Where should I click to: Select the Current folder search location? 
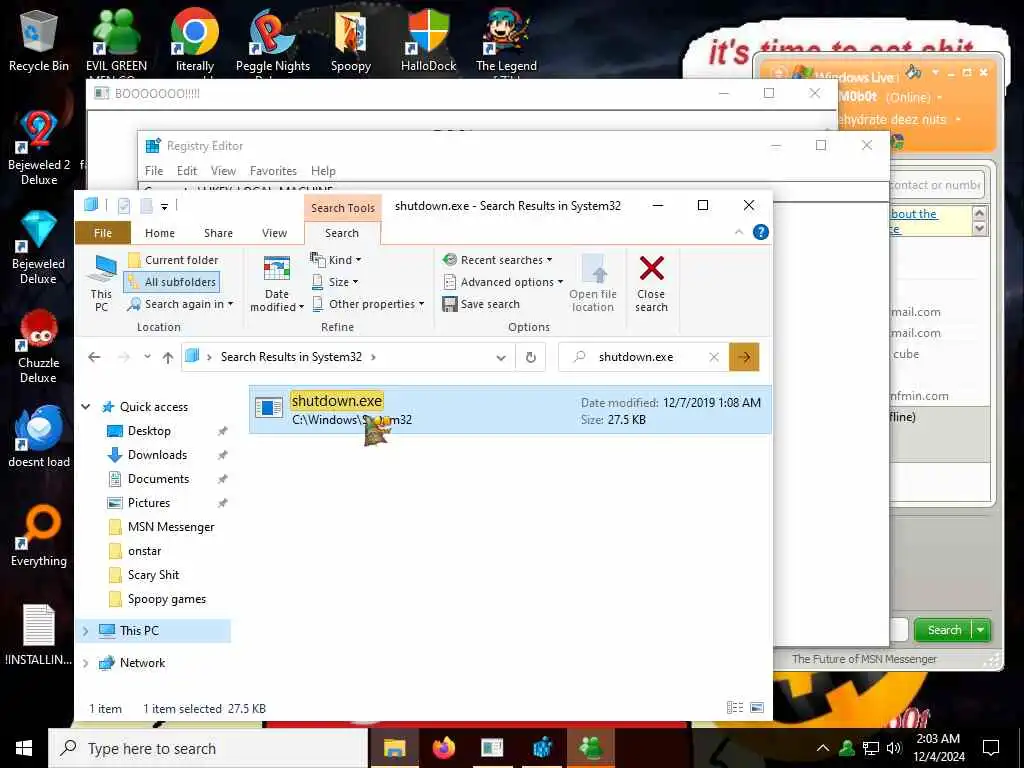[x=173, y=260]
